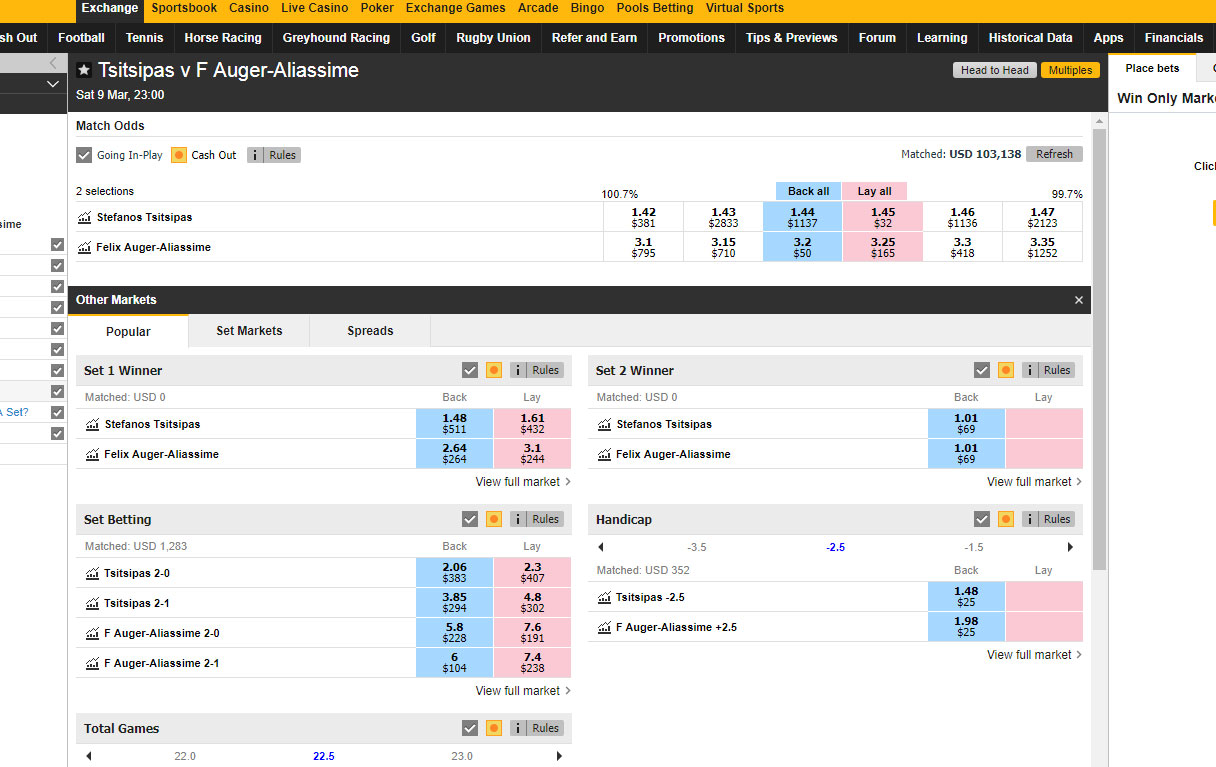This screenshot has height=767, width=1216.
Task: Open chart icon for Auger-Aliassime in Set 2 Winner
Action: (604, 454)
